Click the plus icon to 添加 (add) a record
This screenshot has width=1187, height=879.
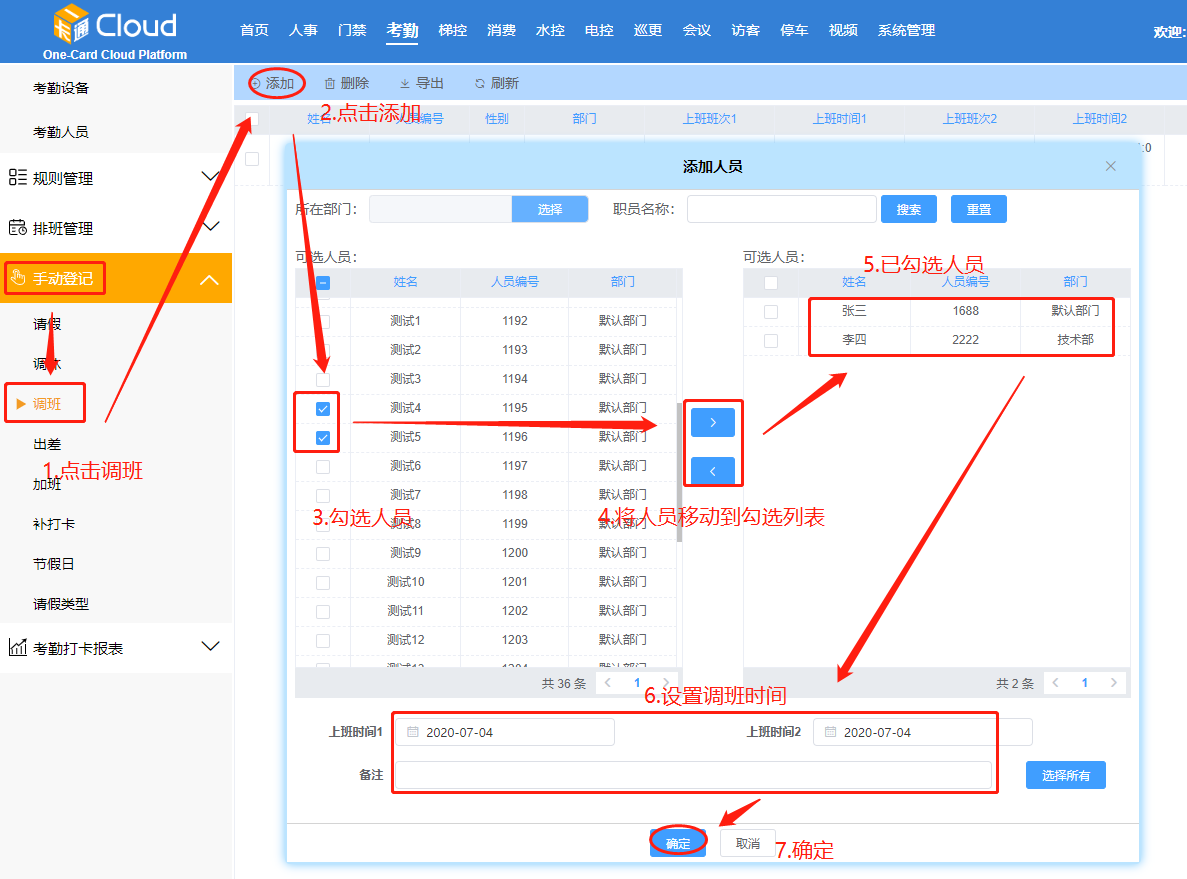257,83
